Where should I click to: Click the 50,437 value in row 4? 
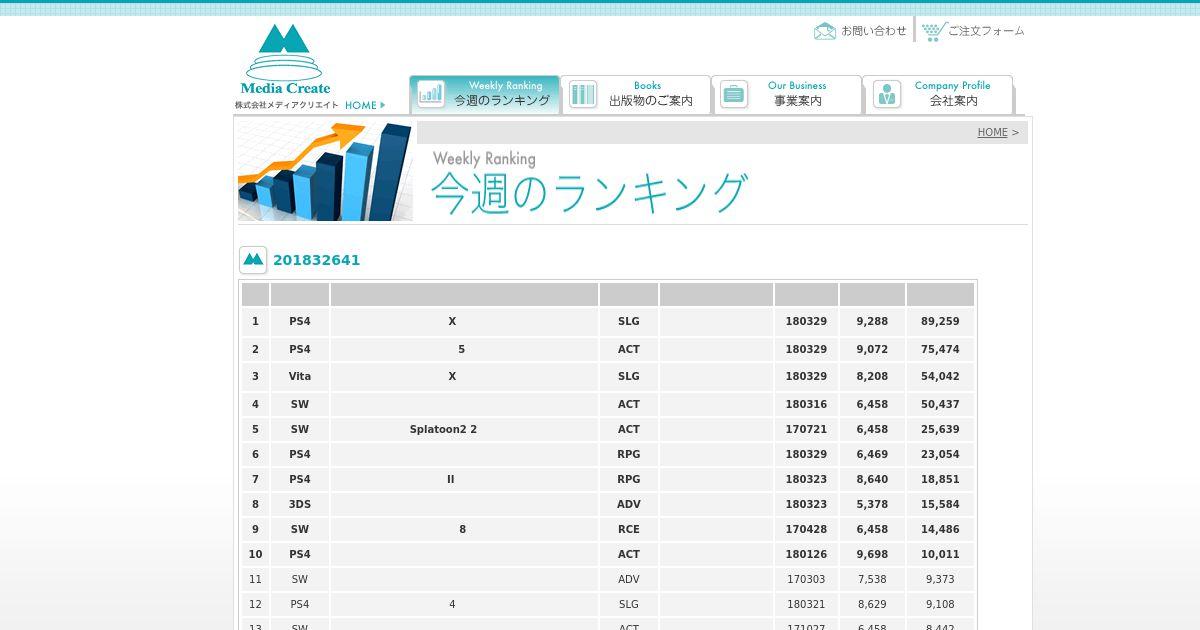[x=940, y=404]
